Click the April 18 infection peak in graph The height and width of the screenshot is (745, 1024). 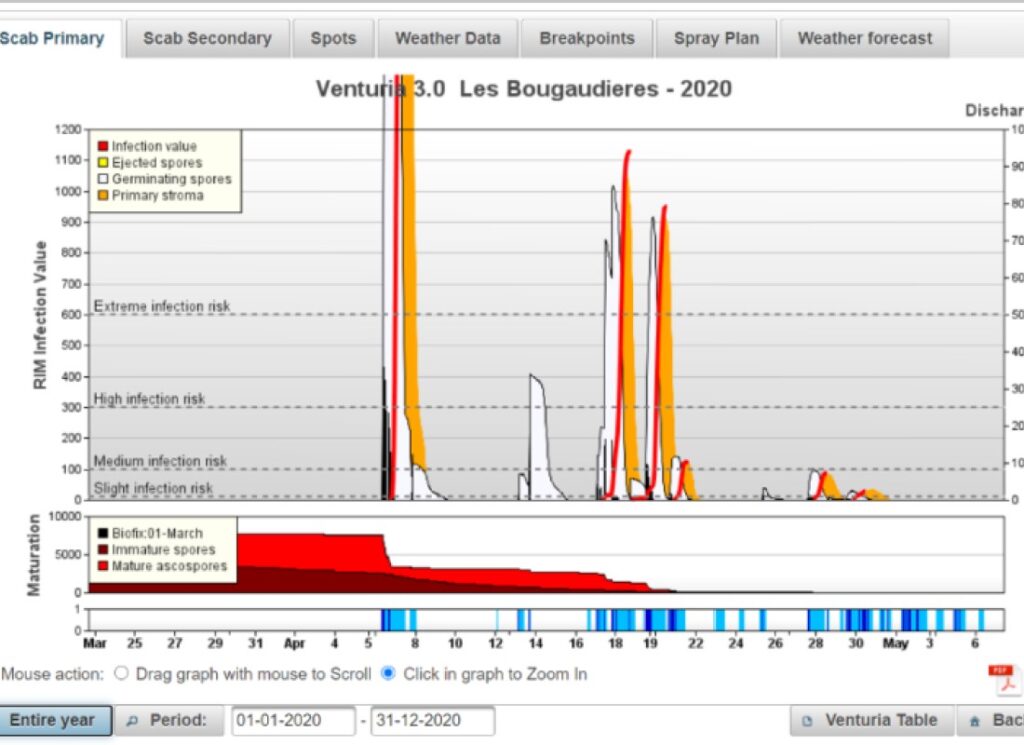628,152
